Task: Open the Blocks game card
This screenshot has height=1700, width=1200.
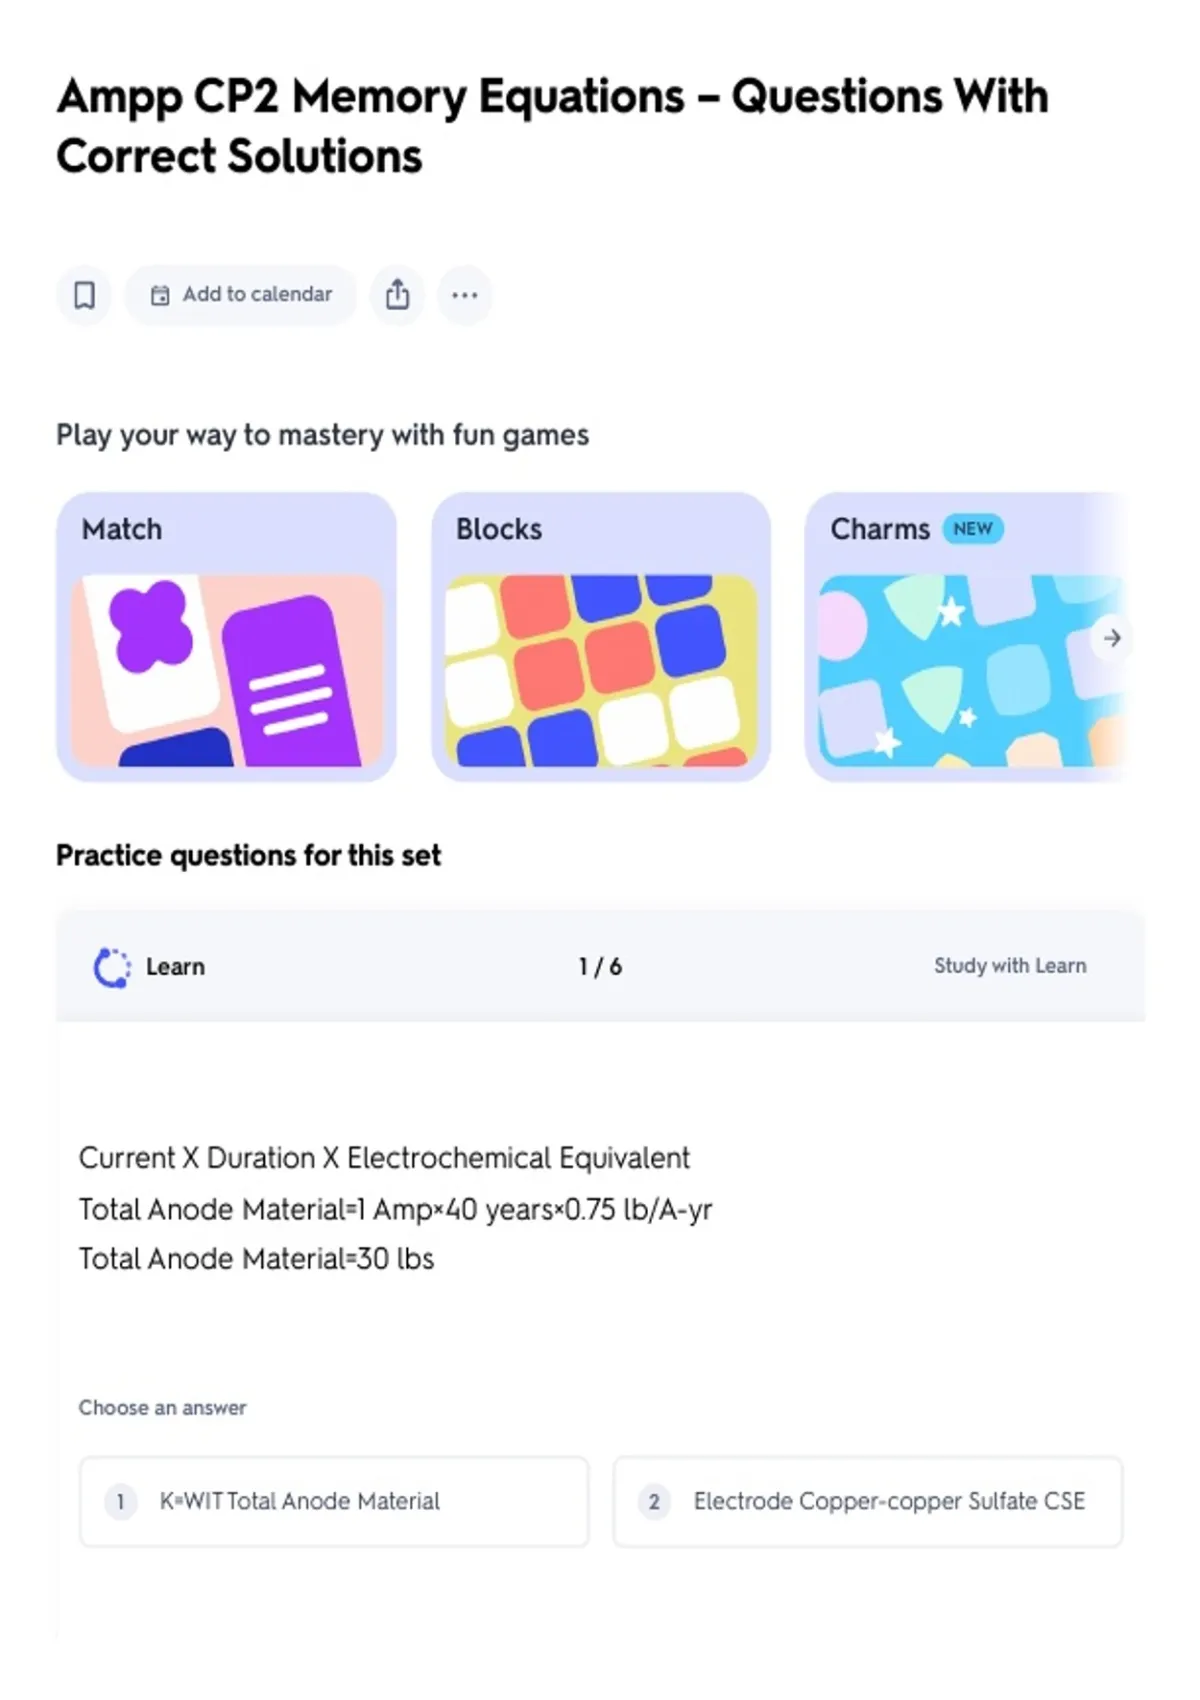Action: (x=601, y=636)
